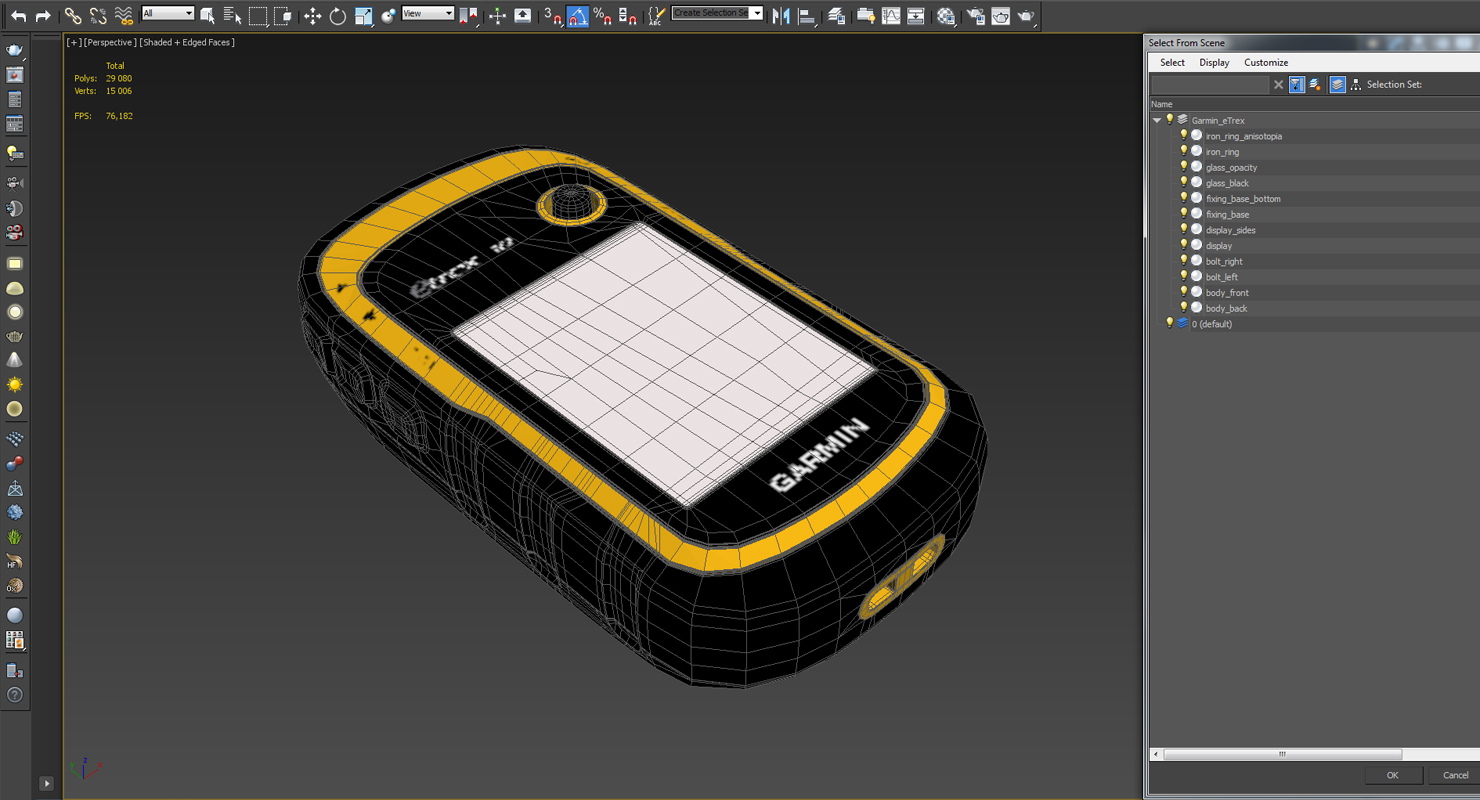The height and width of the screenshot is (800, 1480).
Task: Click the Undo arrow in main toolbar
Action: (x=18, y=15)
